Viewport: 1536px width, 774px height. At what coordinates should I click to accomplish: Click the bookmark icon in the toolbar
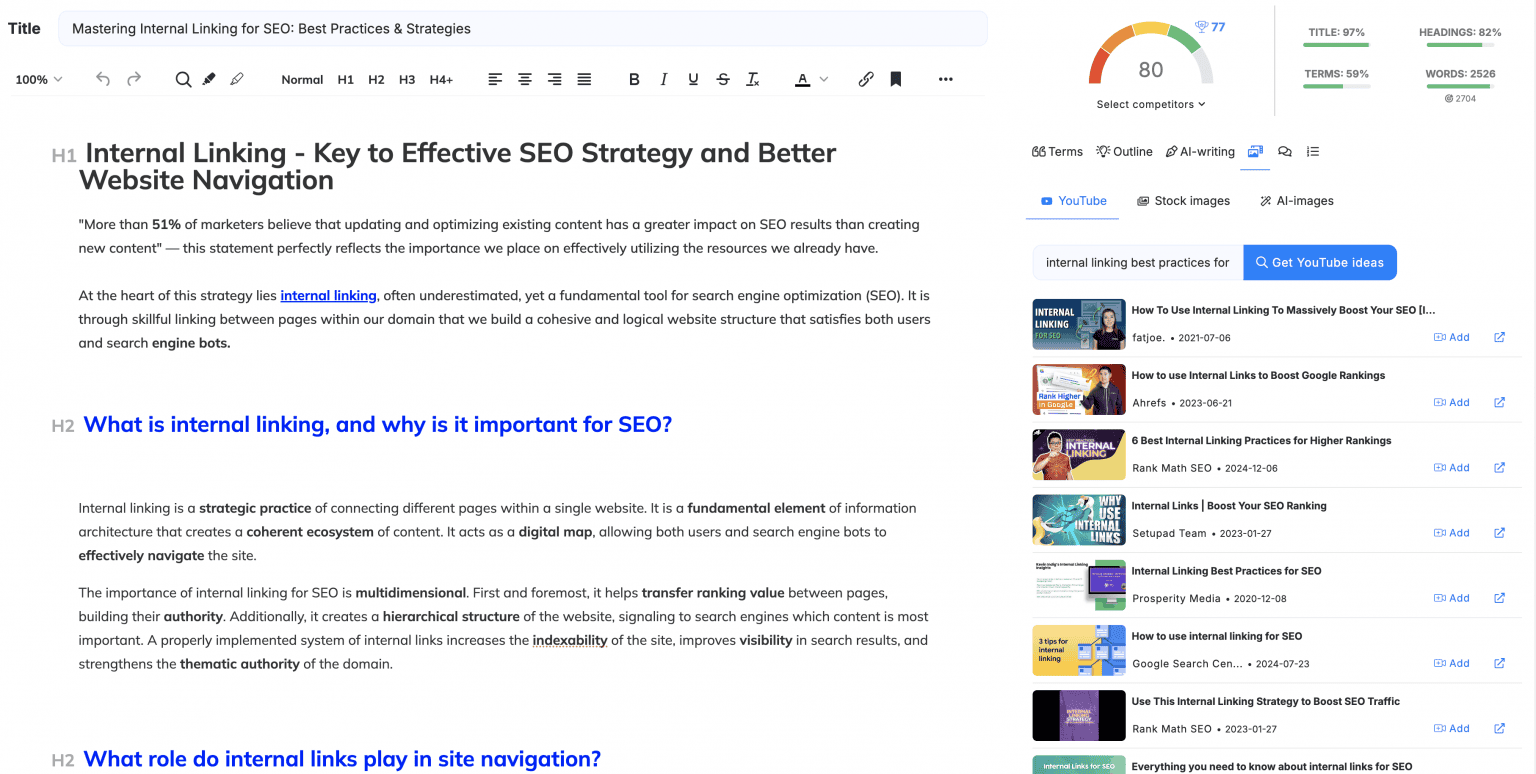pos(896,79)
